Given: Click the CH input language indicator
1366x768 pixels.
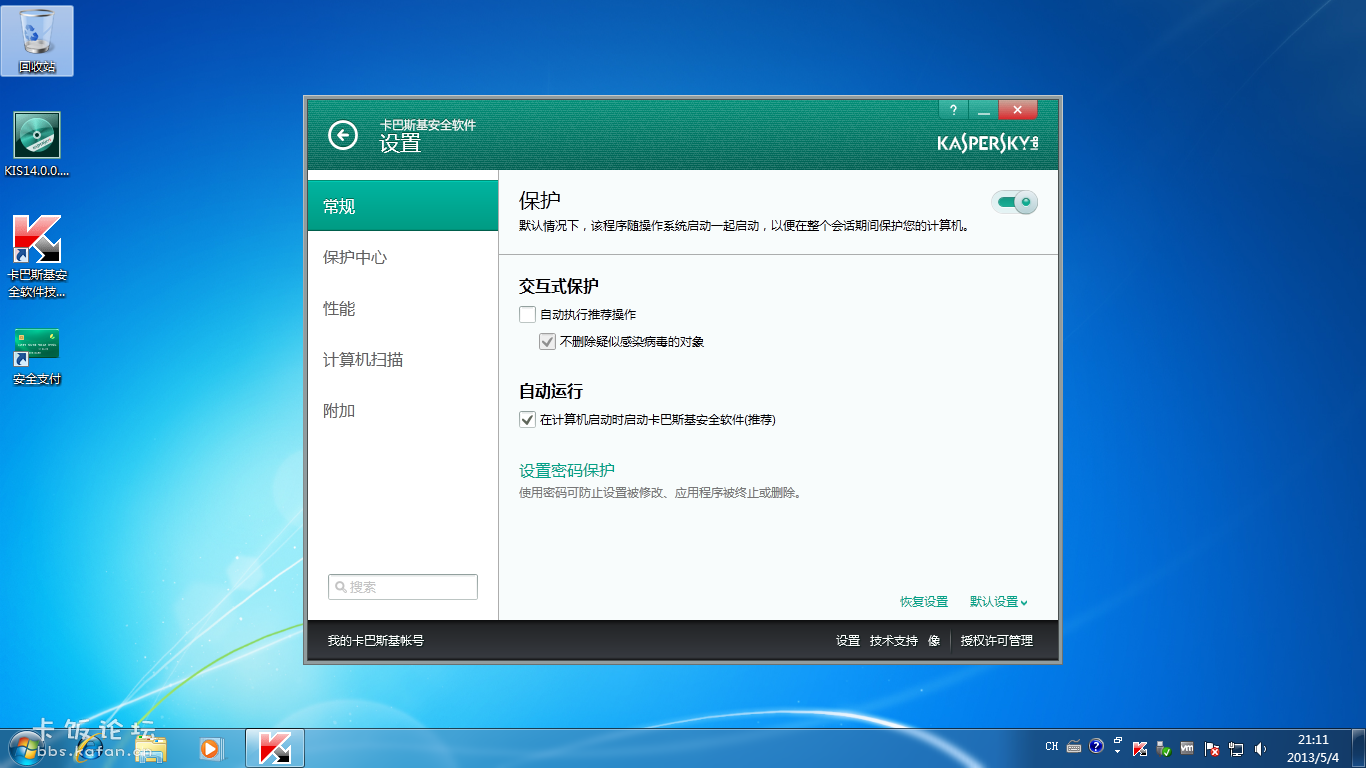Looking at the screenshot, I should (x=1052, y=746).
